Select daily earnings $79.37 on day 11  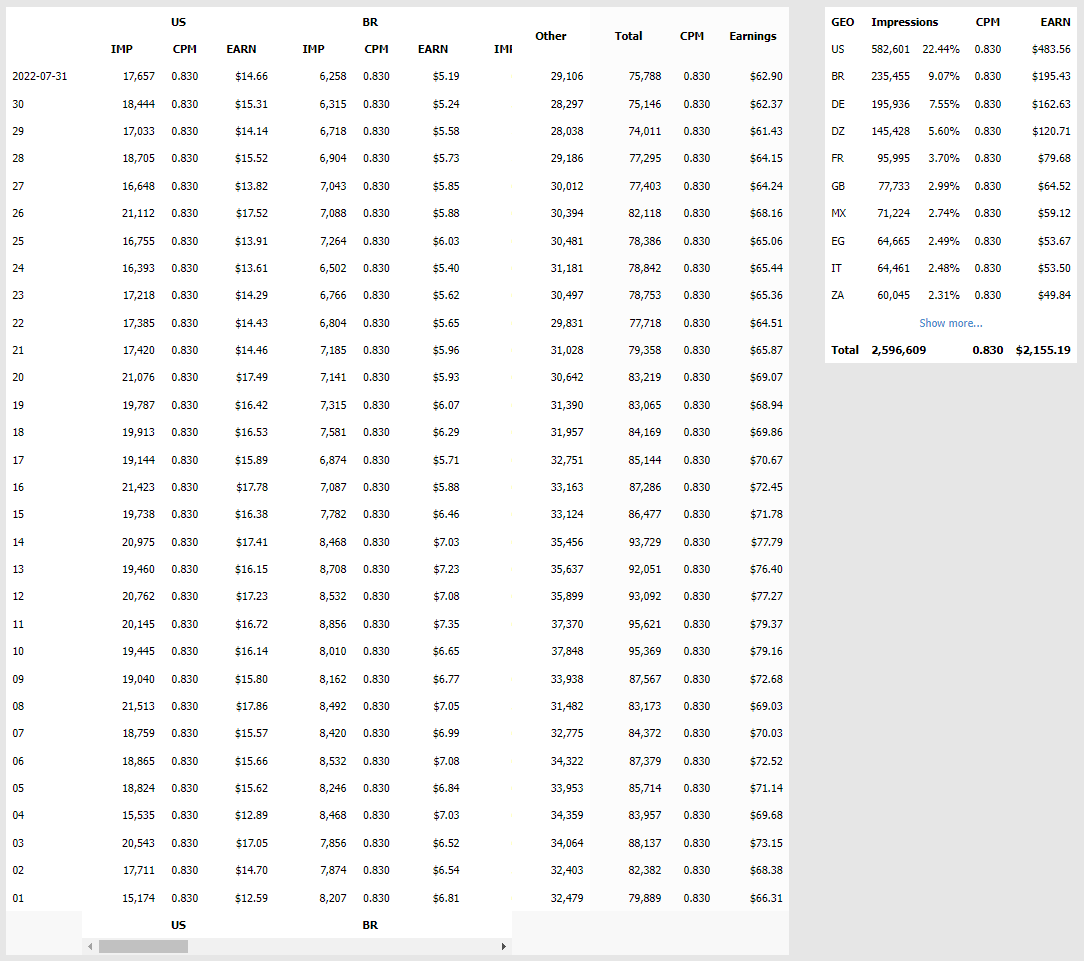(x=766, y=624)
